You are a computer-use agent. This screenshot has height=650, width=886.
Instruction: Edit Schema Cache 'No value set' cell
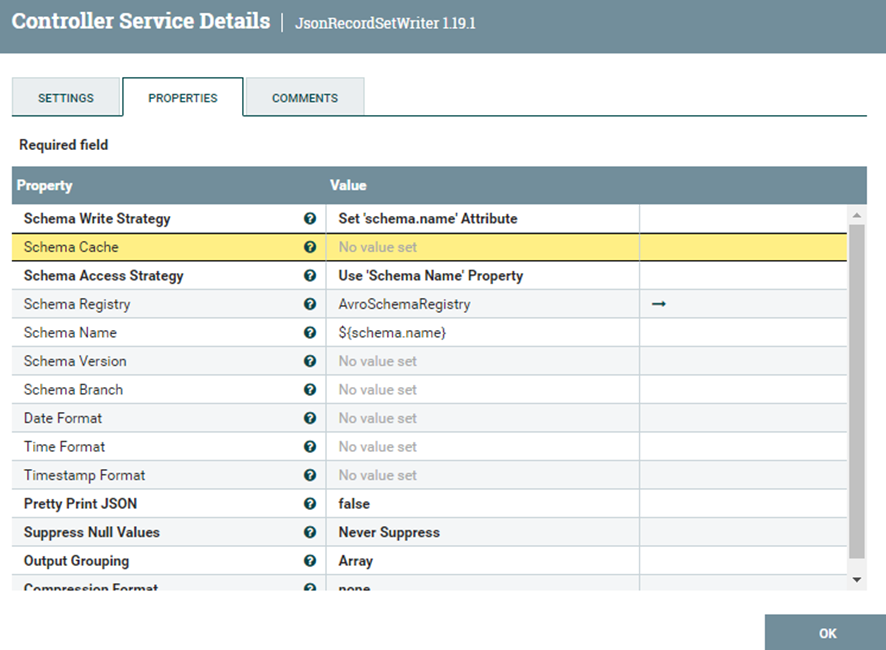click(483, 247)
